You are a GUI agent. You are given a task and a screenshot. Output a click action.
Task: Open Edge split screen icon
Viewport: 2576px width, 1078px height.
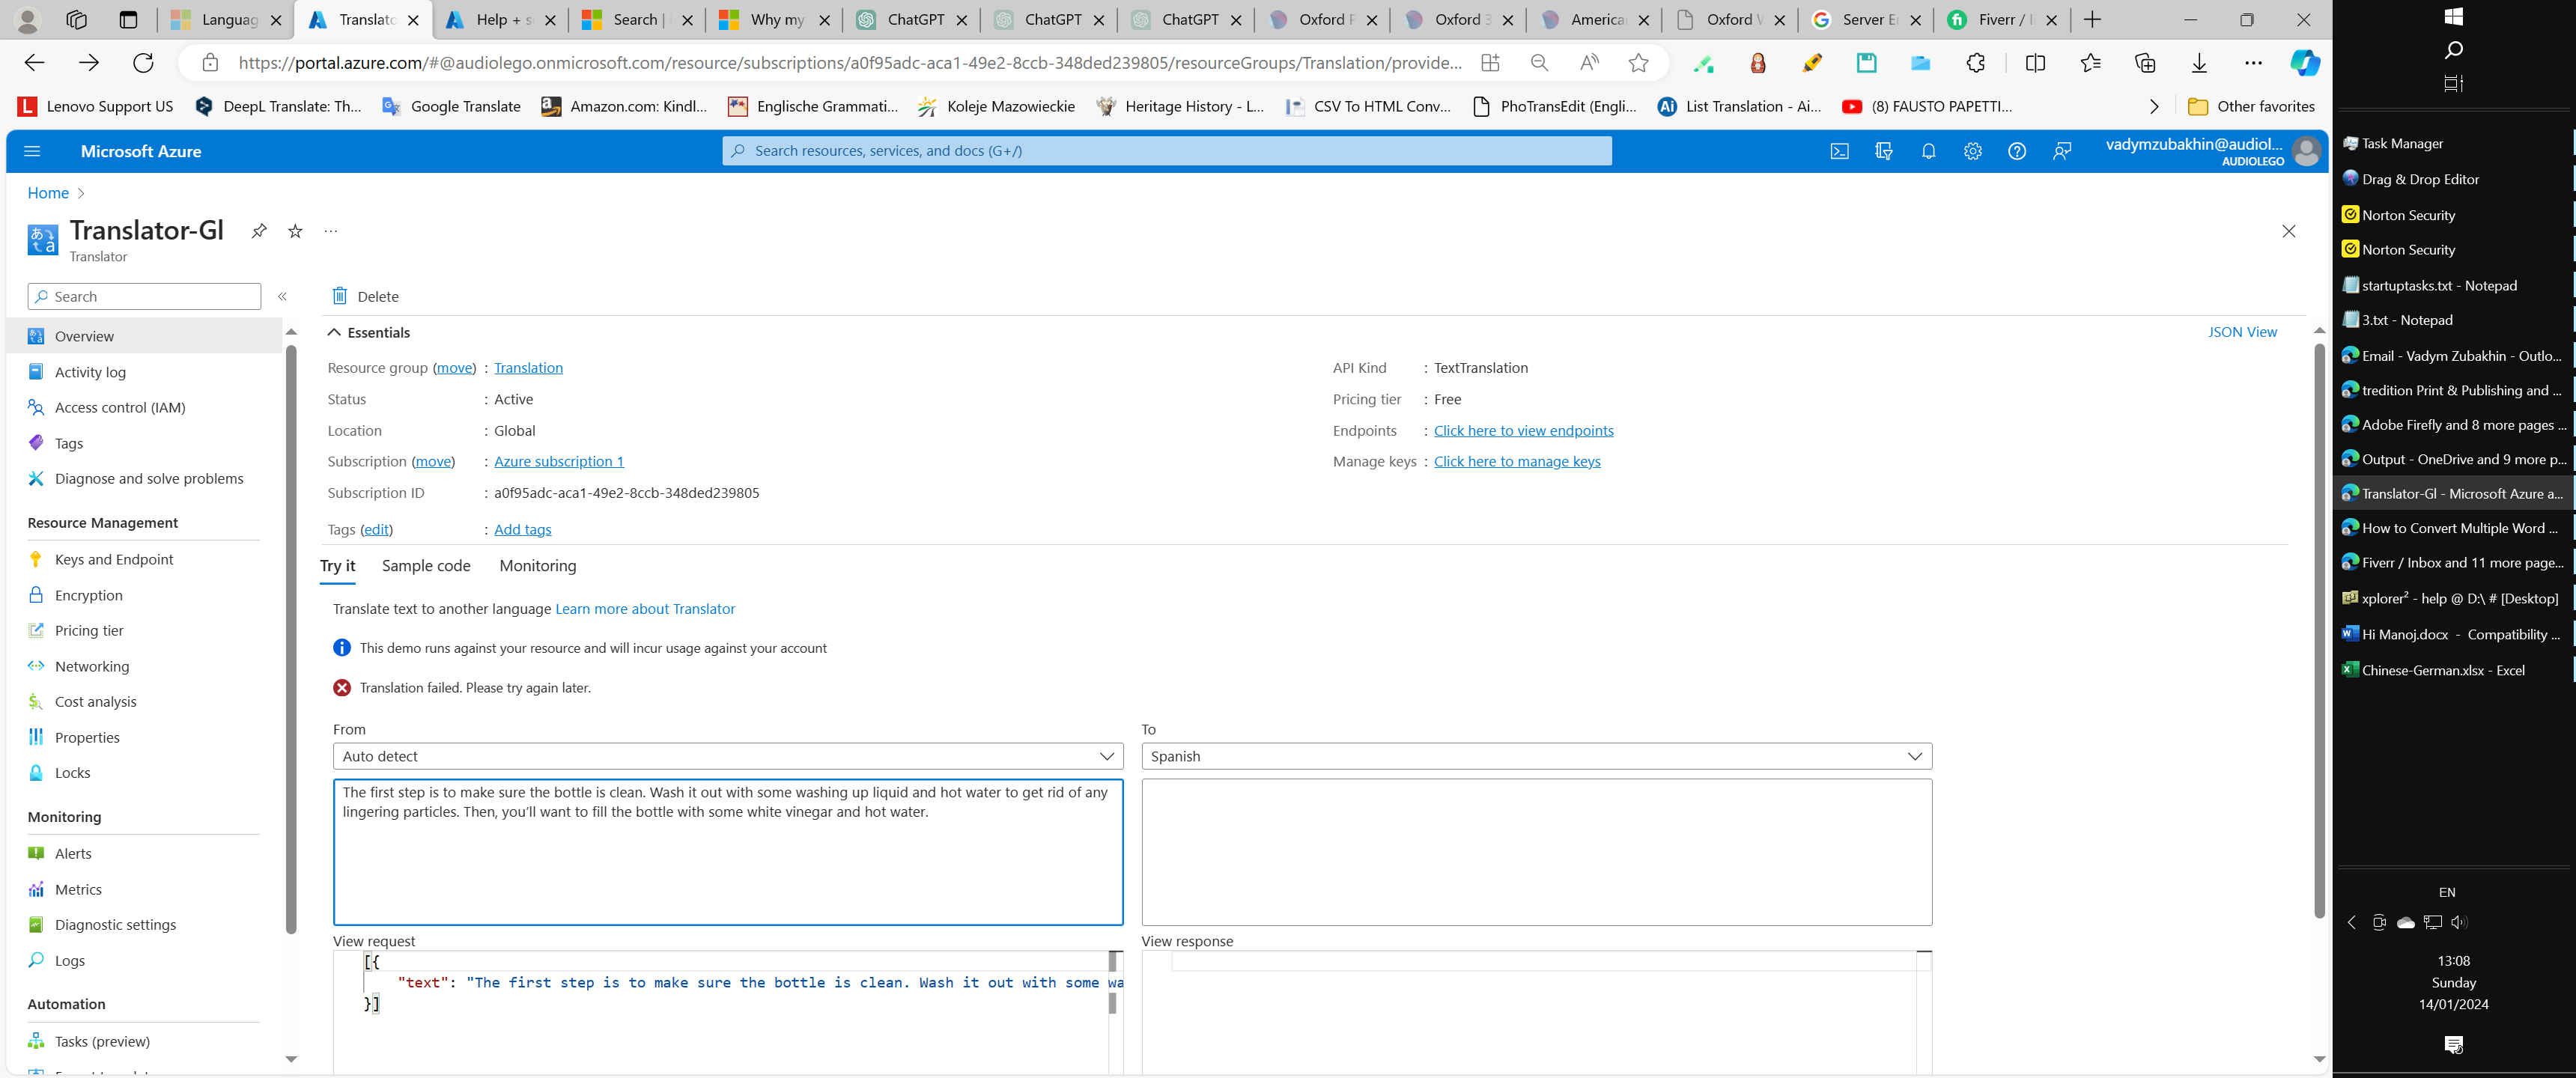(2035, 63)
